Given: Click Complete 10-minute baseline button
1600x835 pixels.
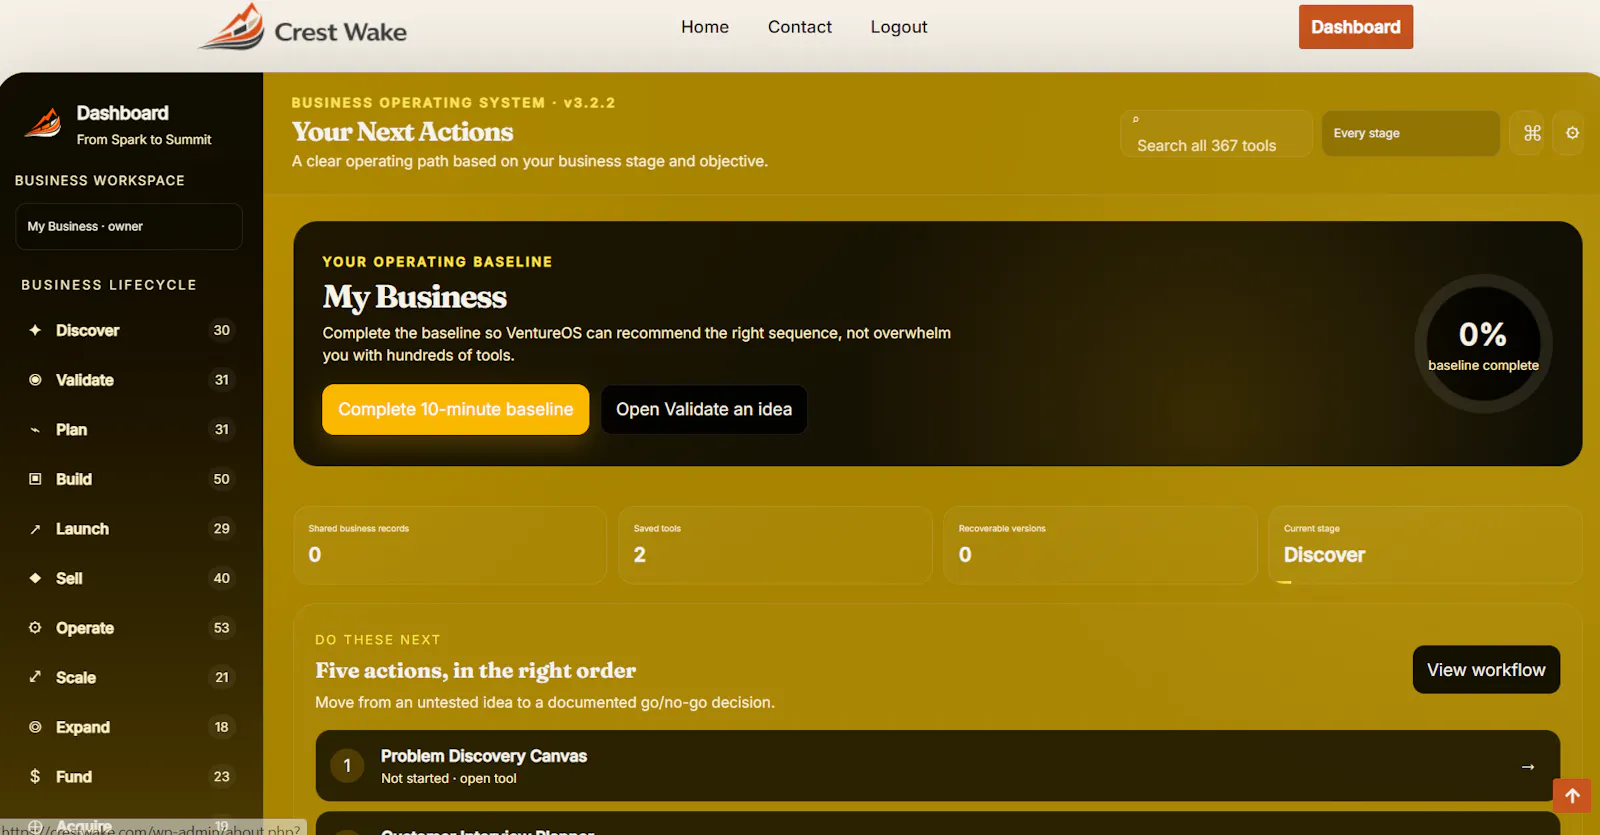Looking at the screenshot, I should click(x=456, y=410).
